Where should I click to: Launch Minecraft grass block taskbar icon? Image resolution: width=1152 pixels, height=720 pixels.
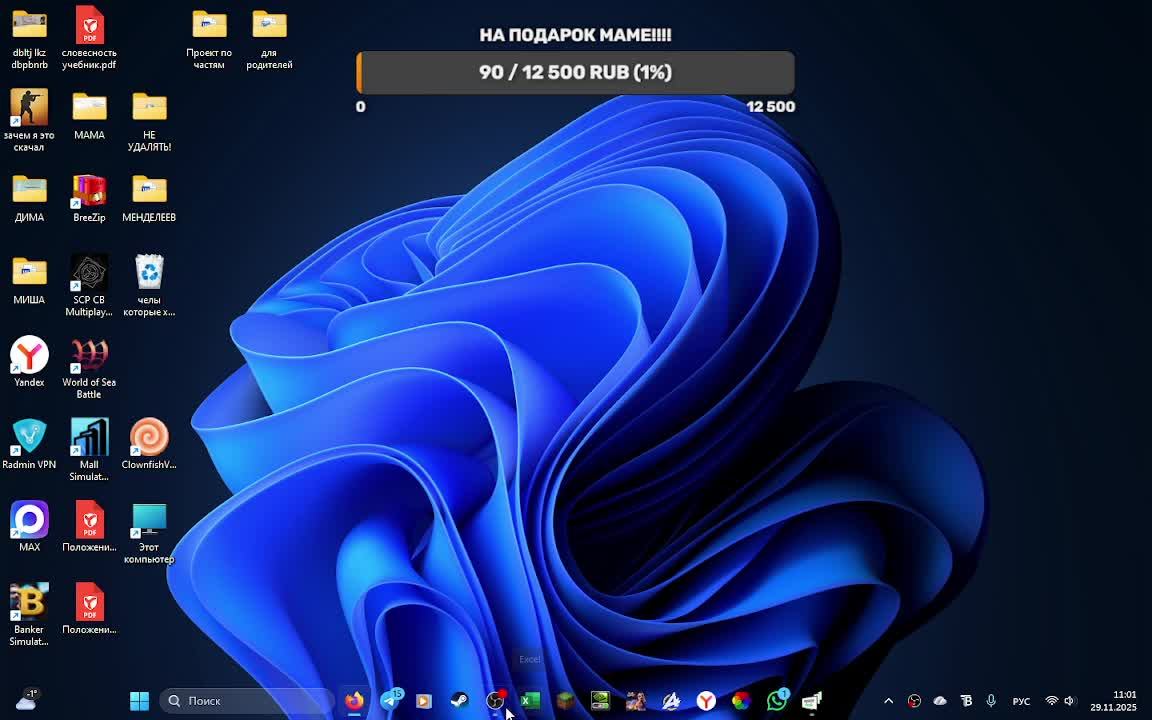565,701
